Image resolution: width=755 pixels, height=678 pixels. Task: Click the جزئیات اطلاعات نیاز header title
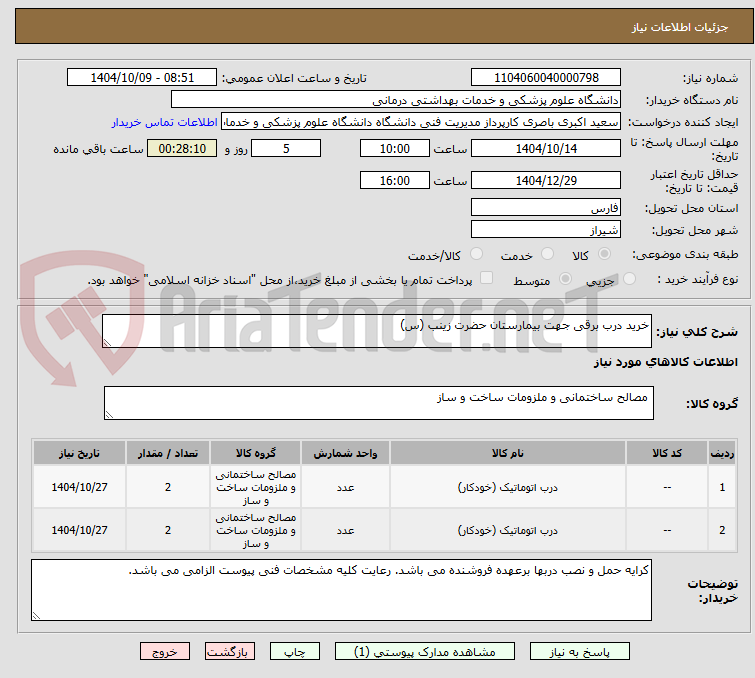[x=679, y=27]
